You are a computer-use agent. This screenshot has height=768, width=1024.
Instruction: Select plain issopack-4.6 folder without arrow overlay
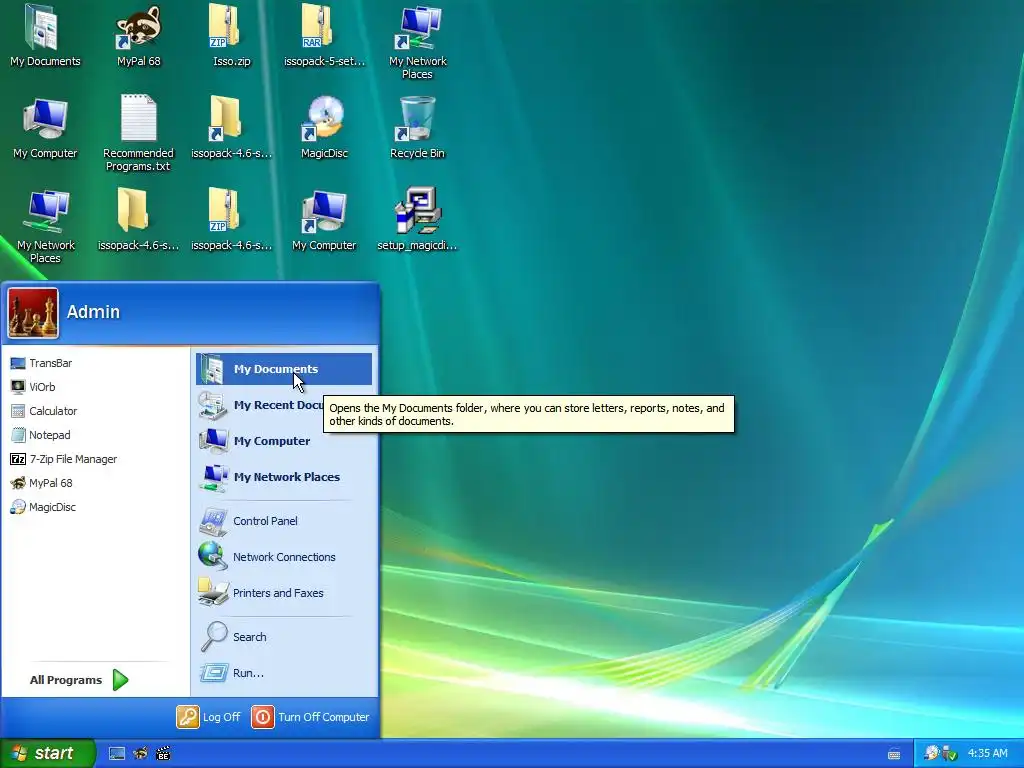[138, 220]
